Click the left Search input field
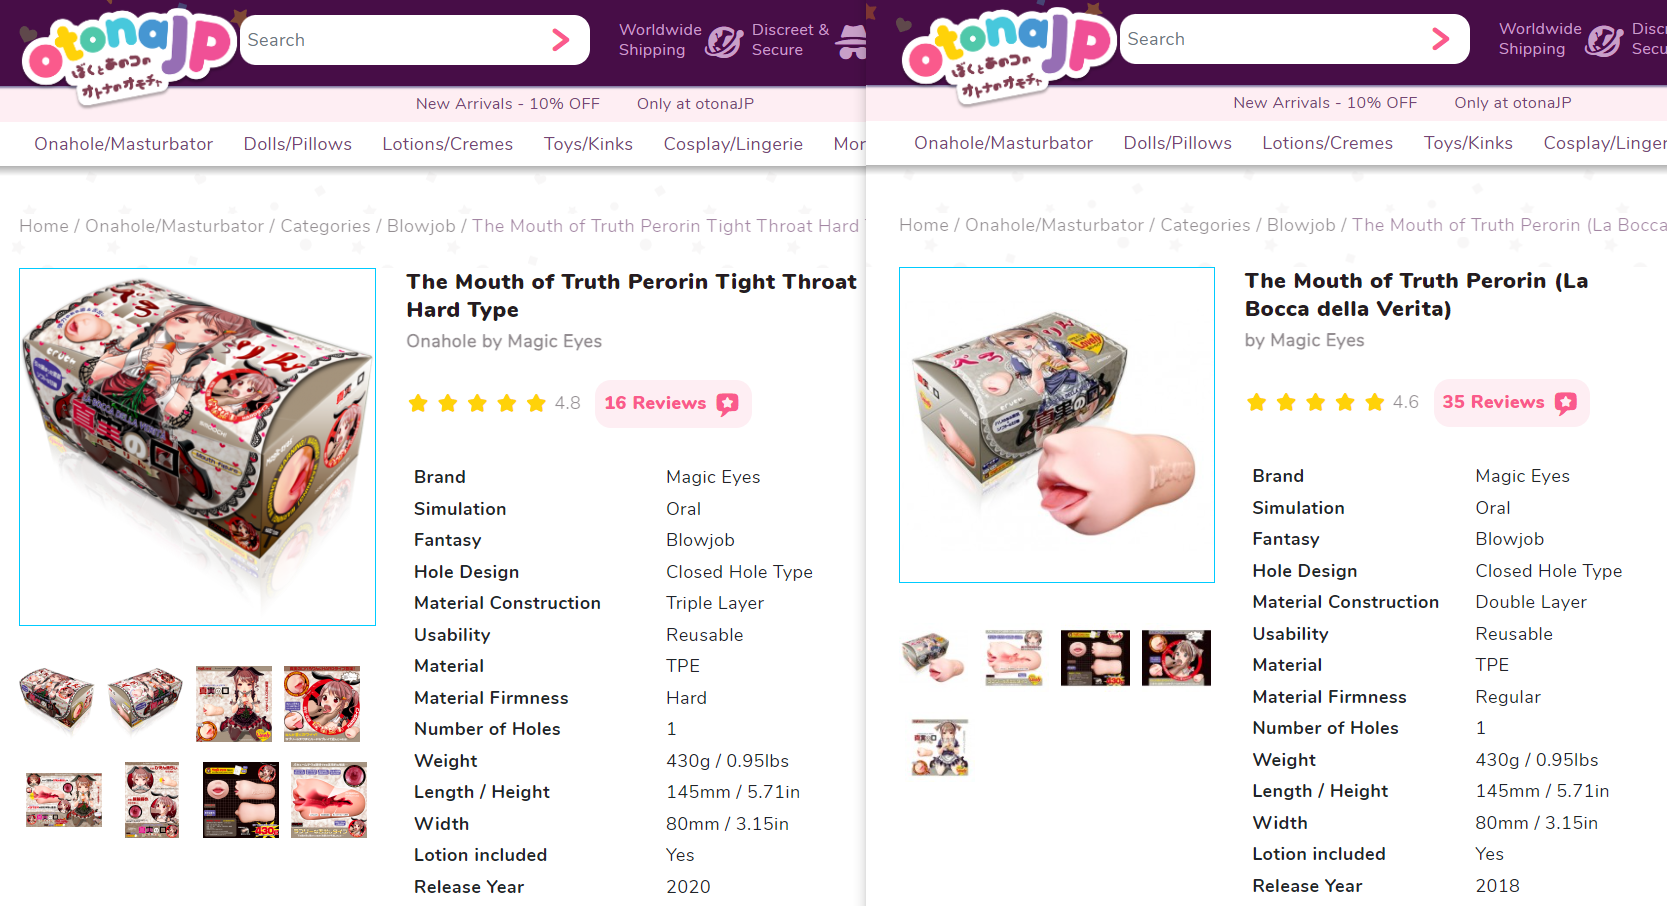This screenshot has width=1667, height=906. pos(395,40)
